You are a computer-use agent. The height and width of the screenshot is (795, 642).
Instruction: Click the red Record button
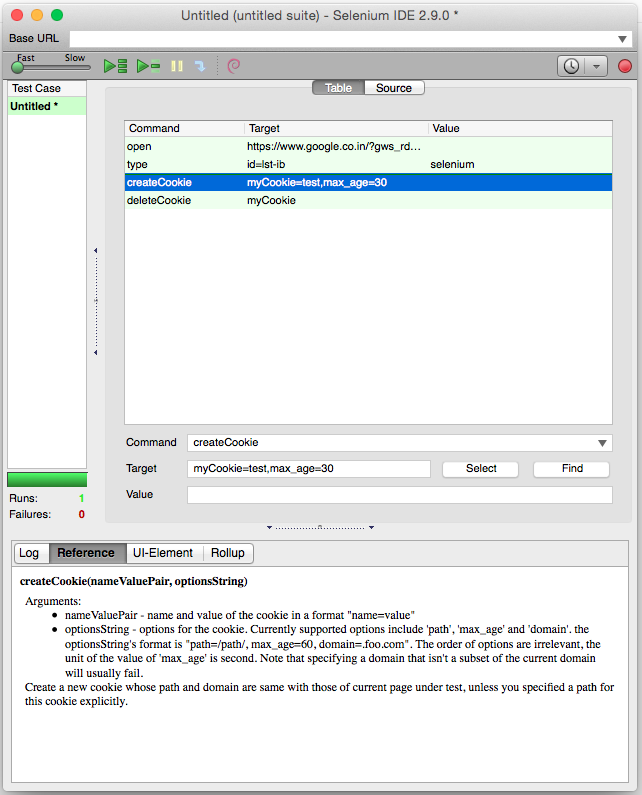pos(625,66)
